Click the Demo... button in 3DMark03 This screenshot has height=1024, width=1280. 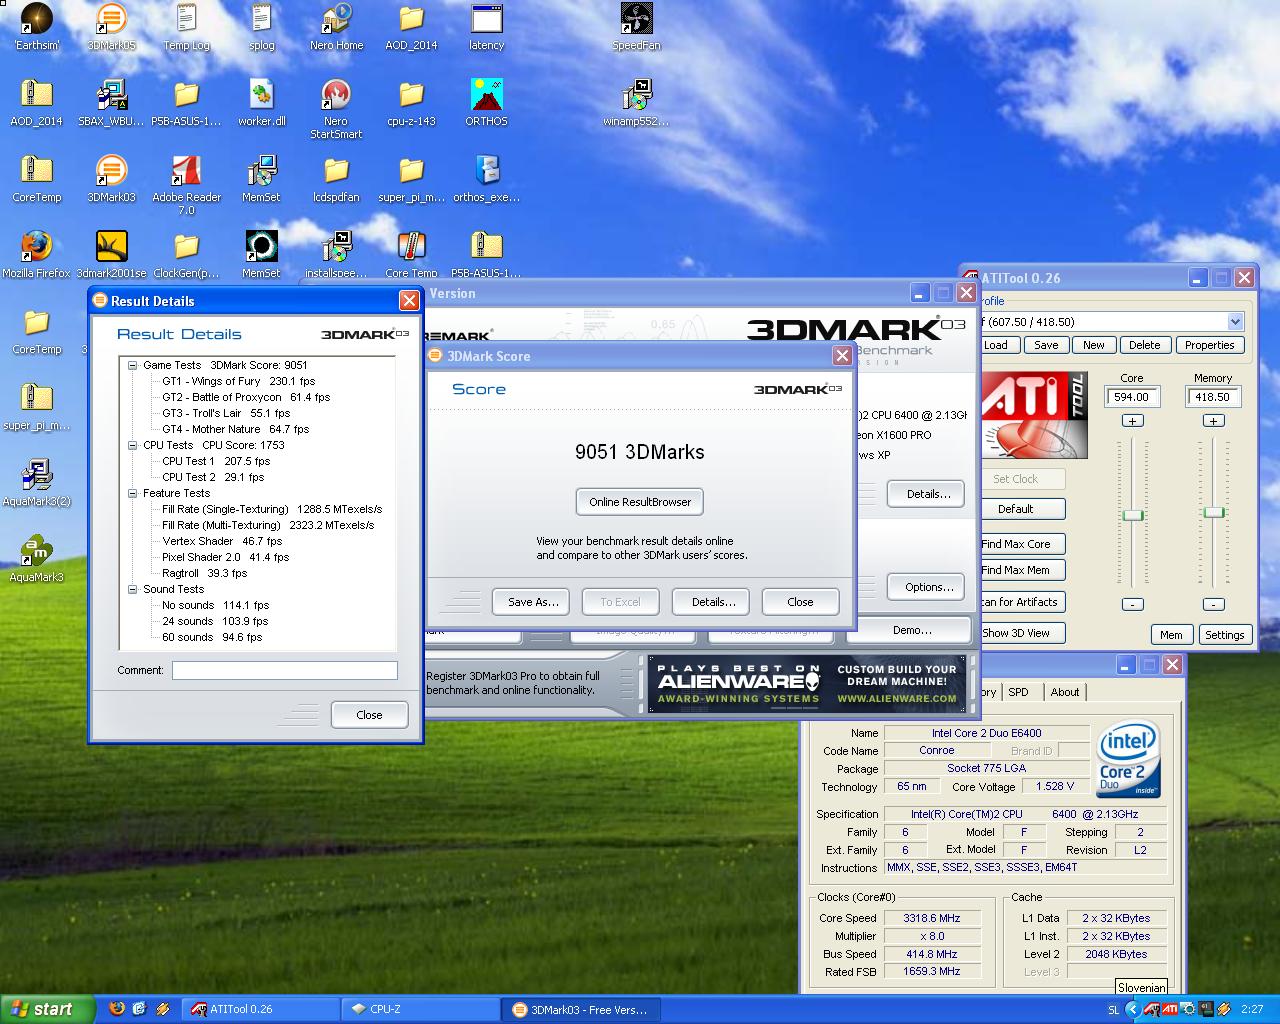912,630
